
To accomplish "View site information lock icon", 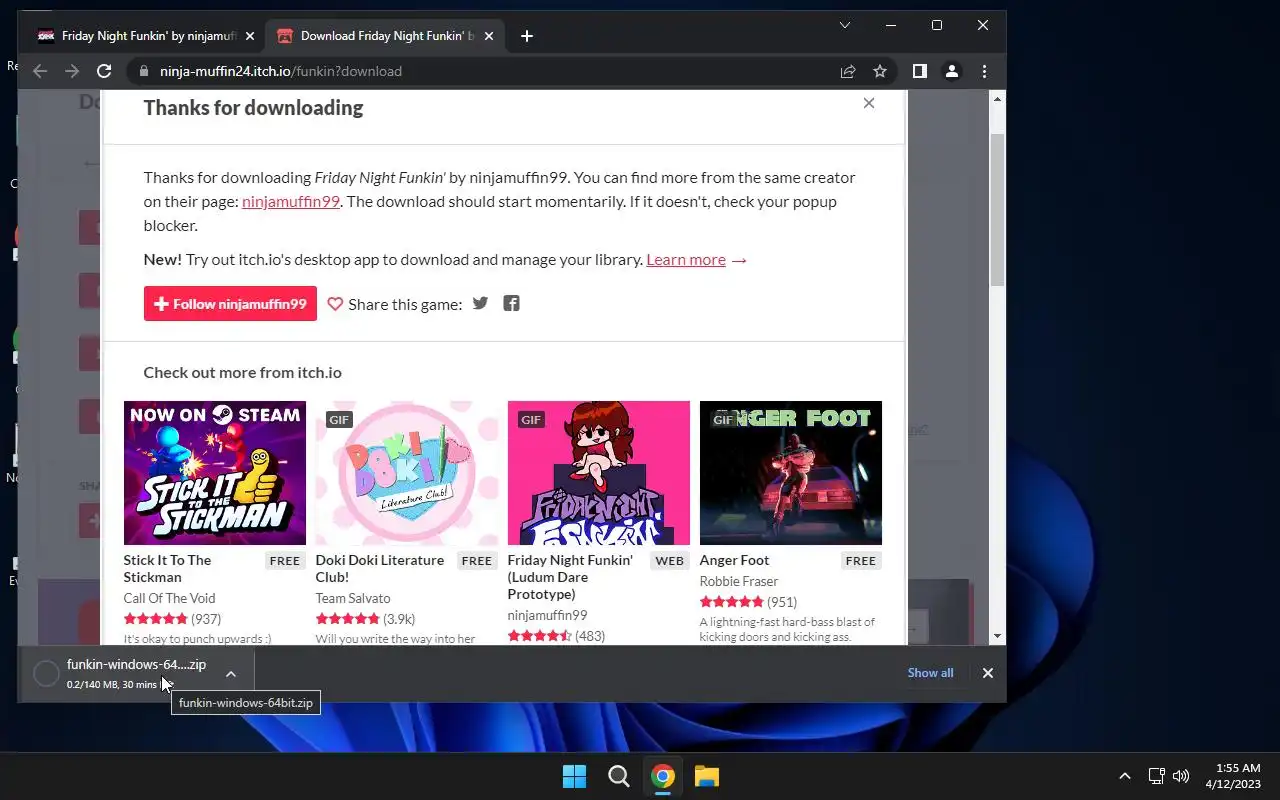I will click(x=143, y=71).
